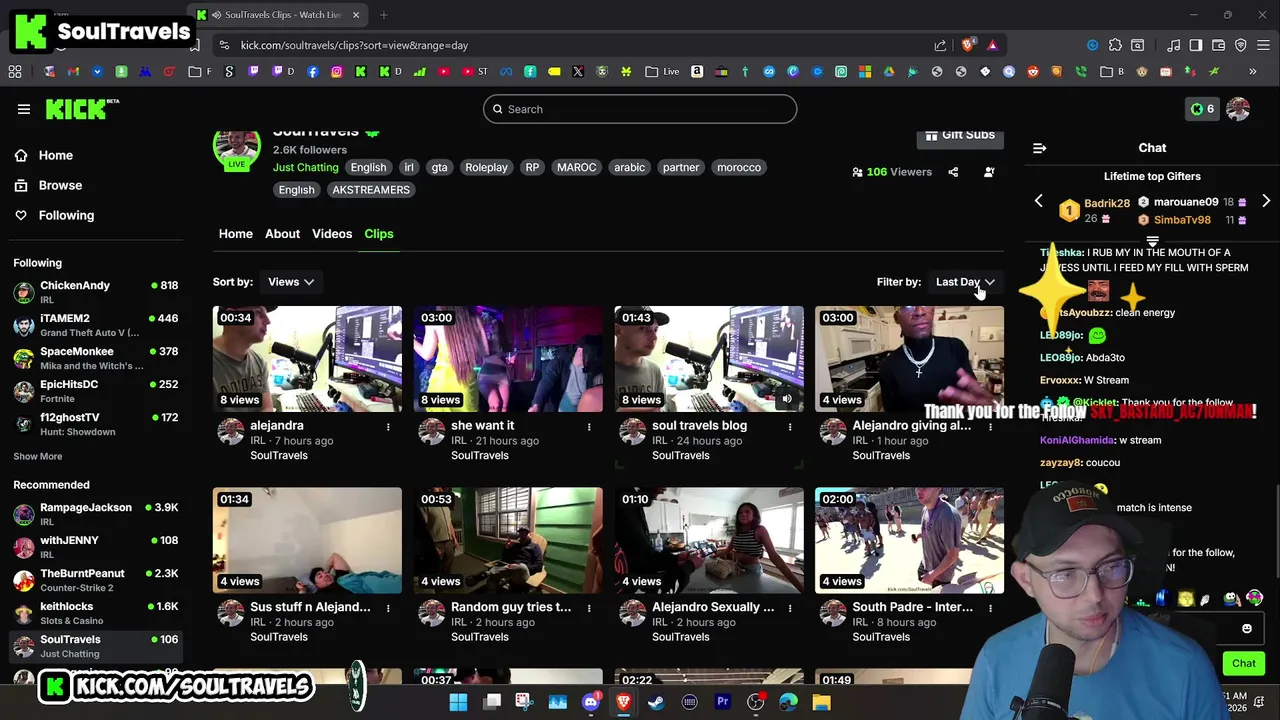Open Reddit bookmark in bookmarks bar

pos(1033,72)
